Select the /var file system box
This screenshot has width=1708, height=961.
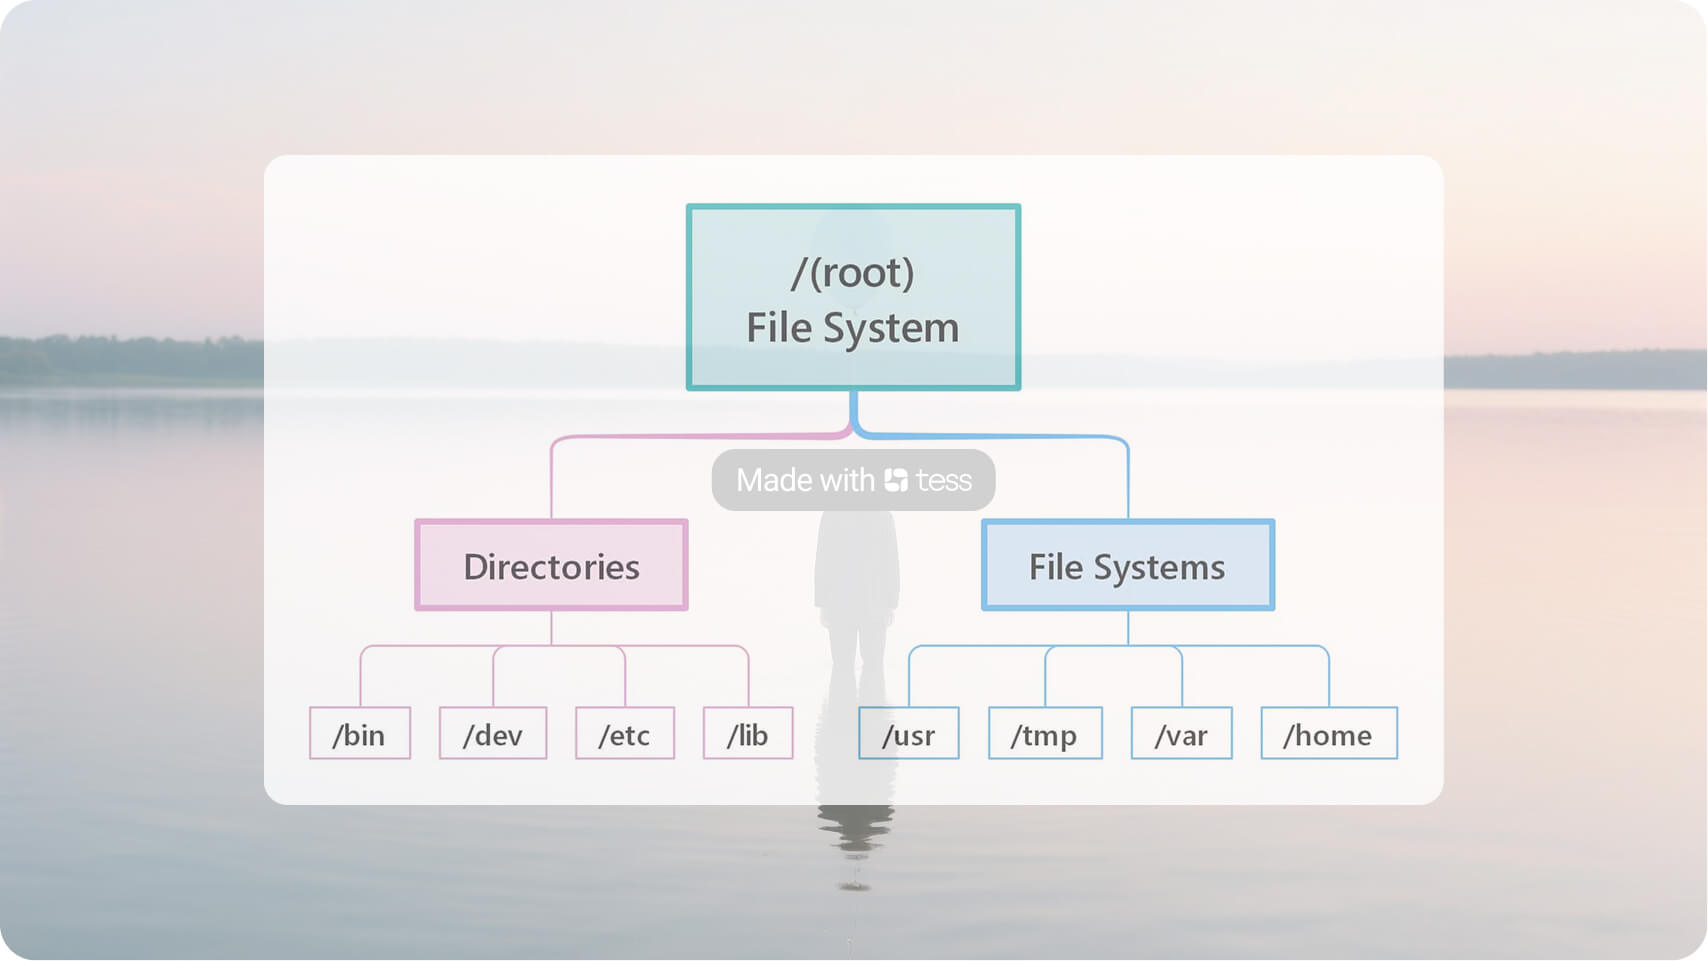tap(1181, 734)
